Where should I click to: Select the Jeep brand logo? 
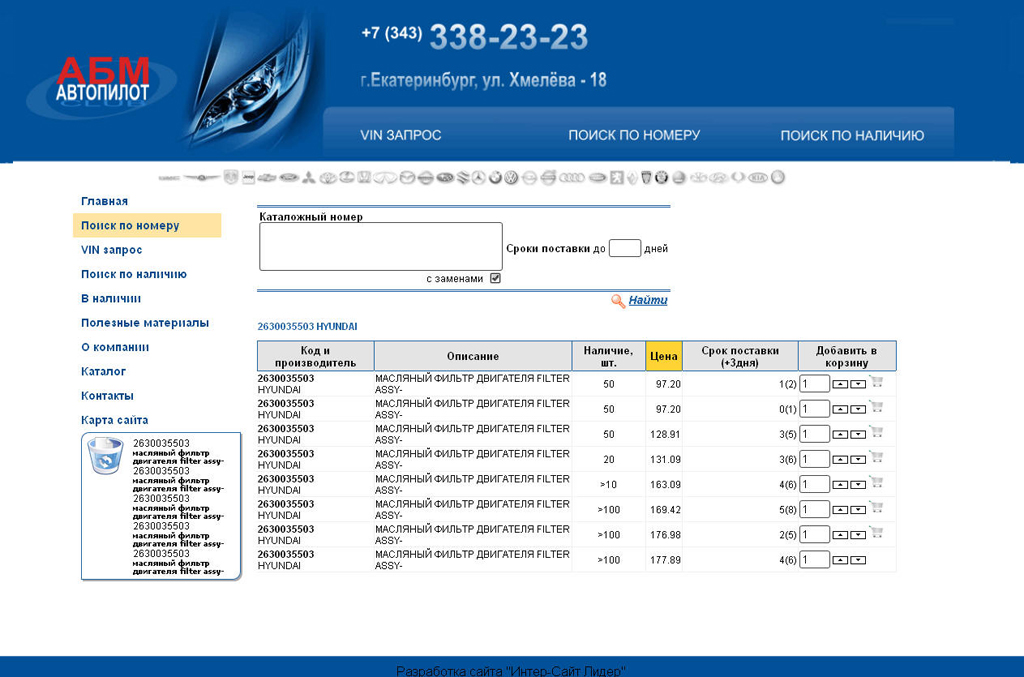tap(248, 178)
